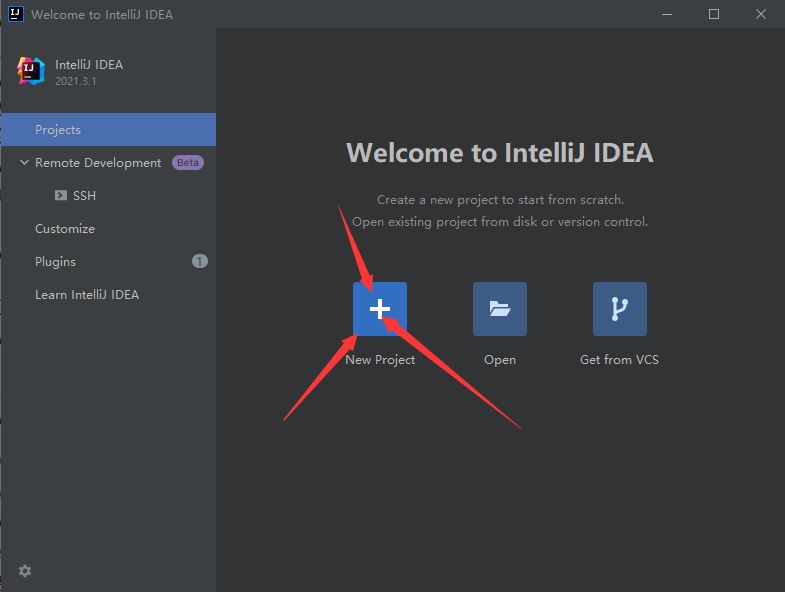Click the Beta badge

[188, 163]
